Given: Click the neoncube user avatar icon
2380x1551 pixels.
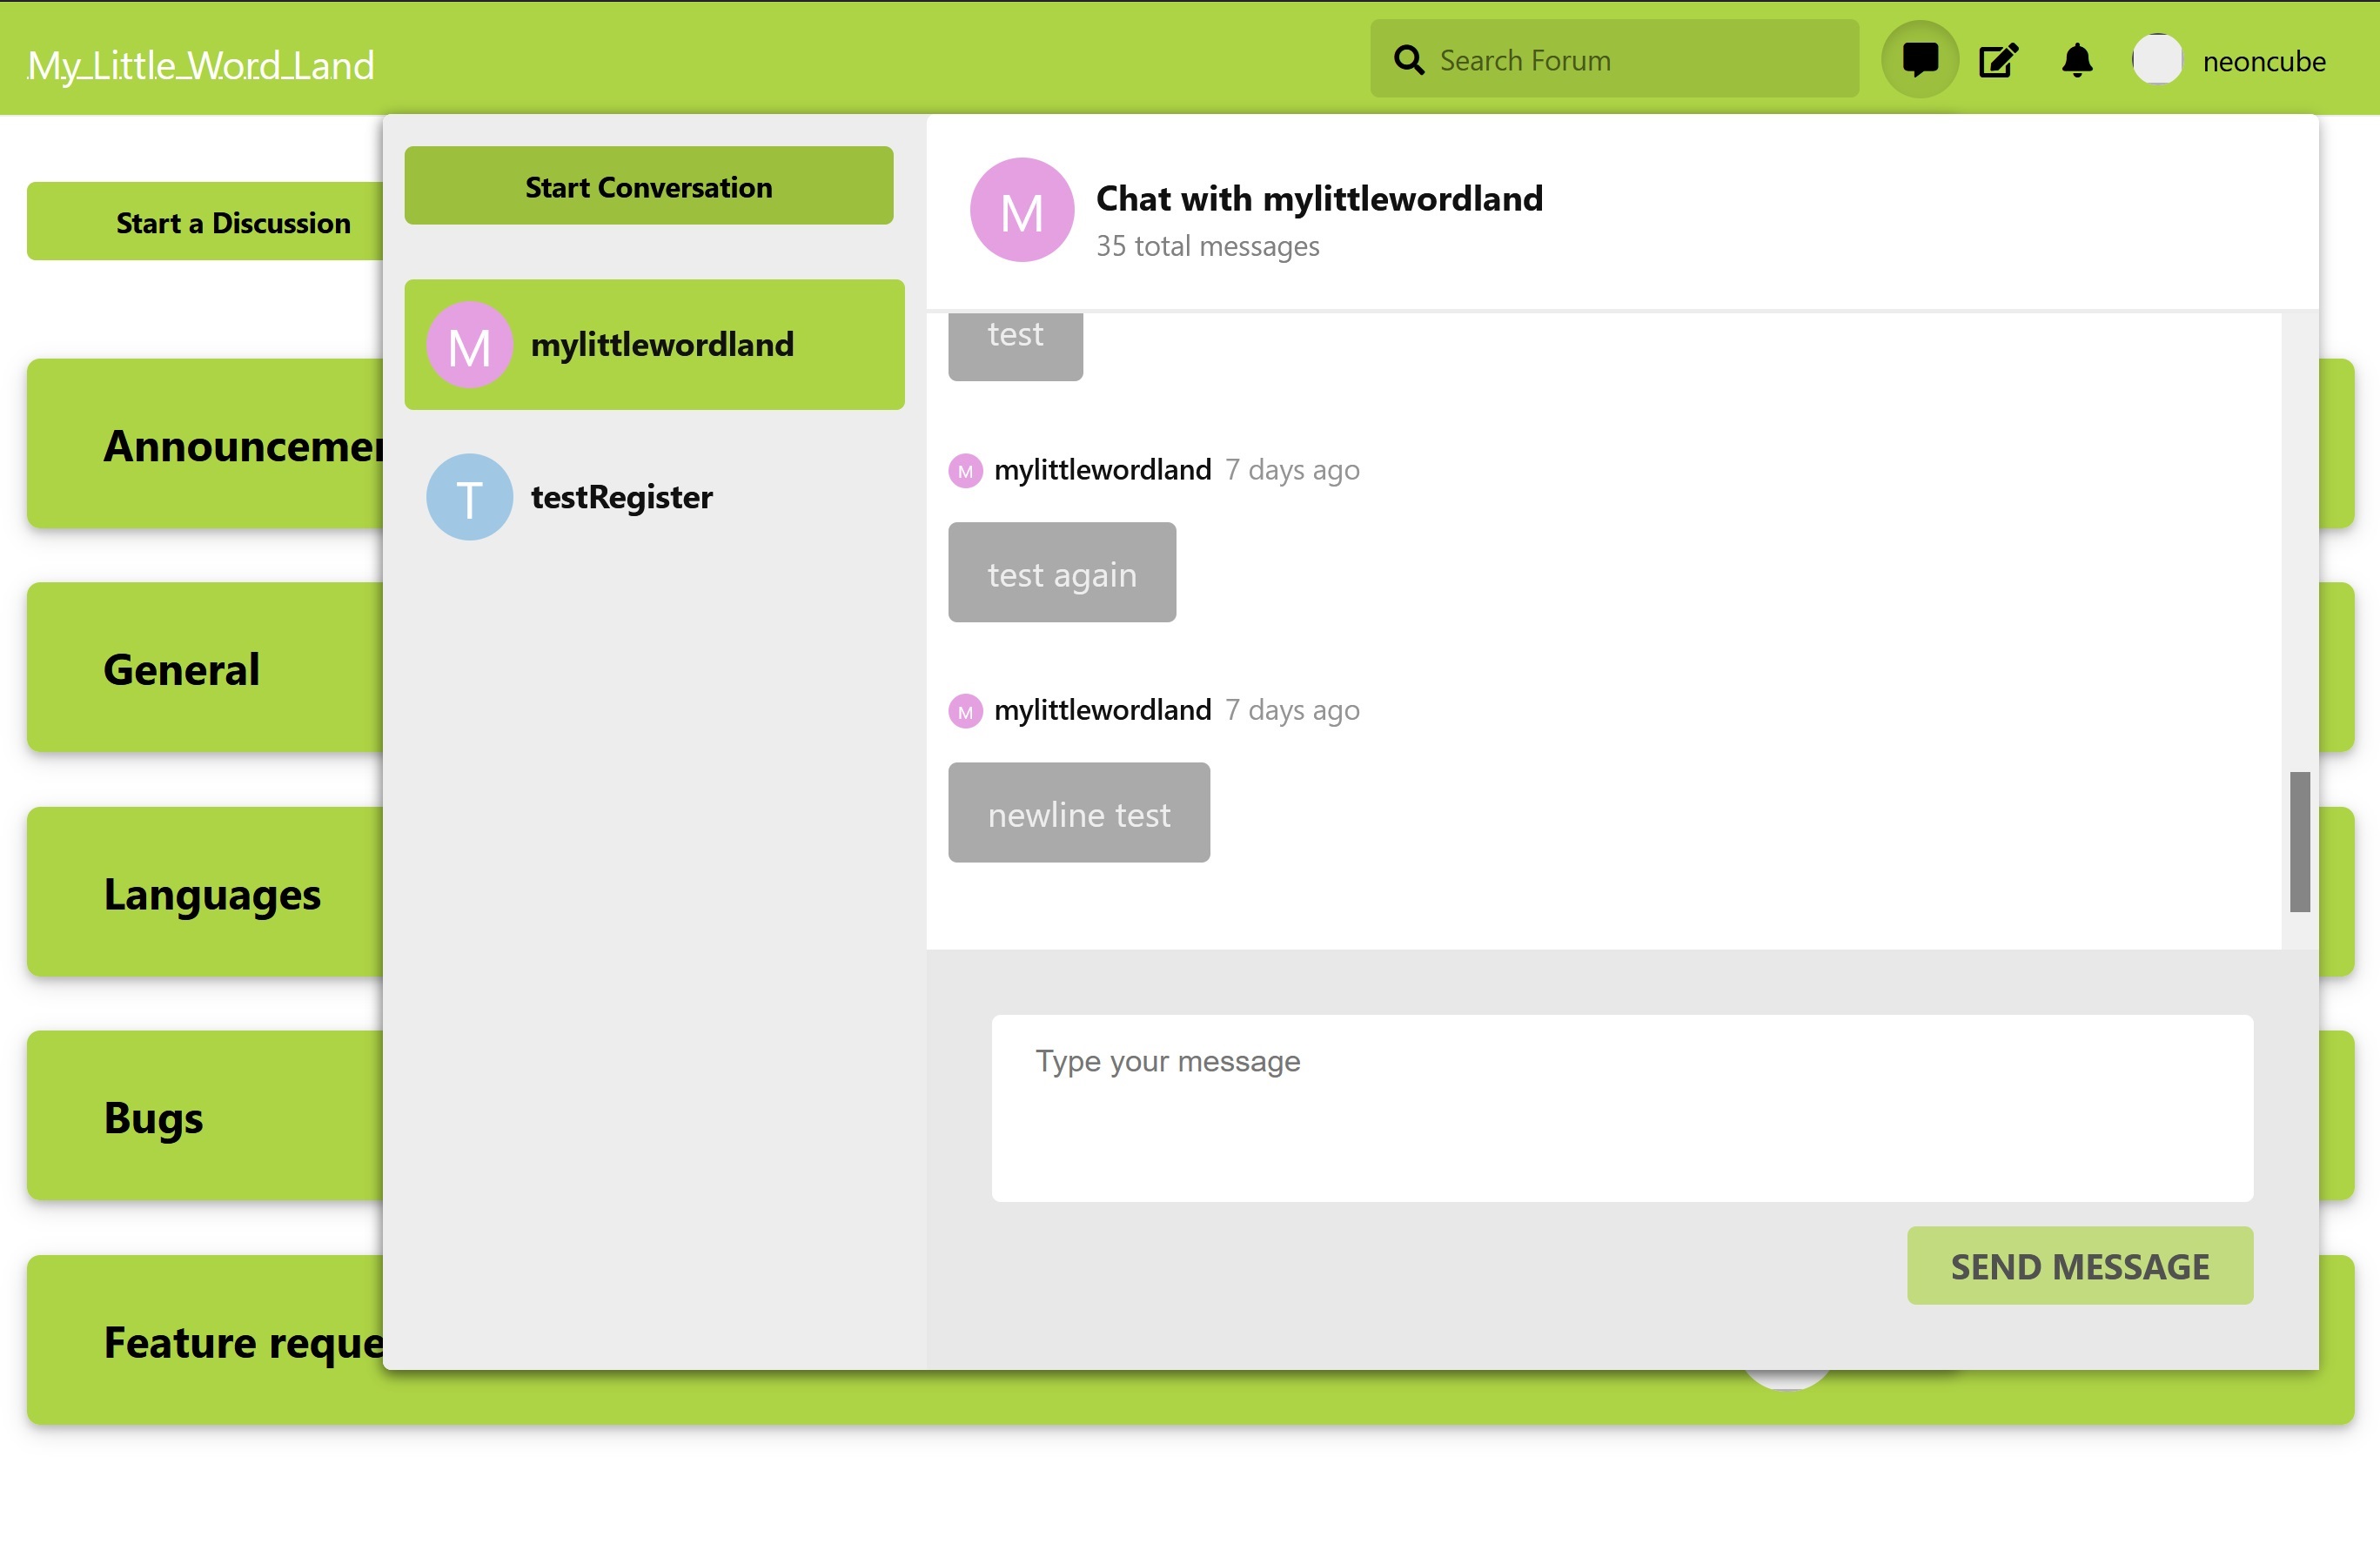Looking at the screenshot, I should pos(2158,61).
